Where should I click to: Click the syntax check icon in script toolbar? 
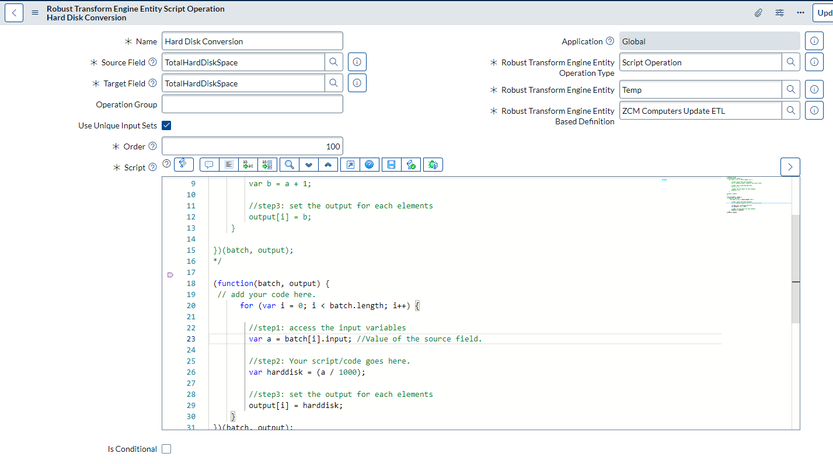(411, 165)
